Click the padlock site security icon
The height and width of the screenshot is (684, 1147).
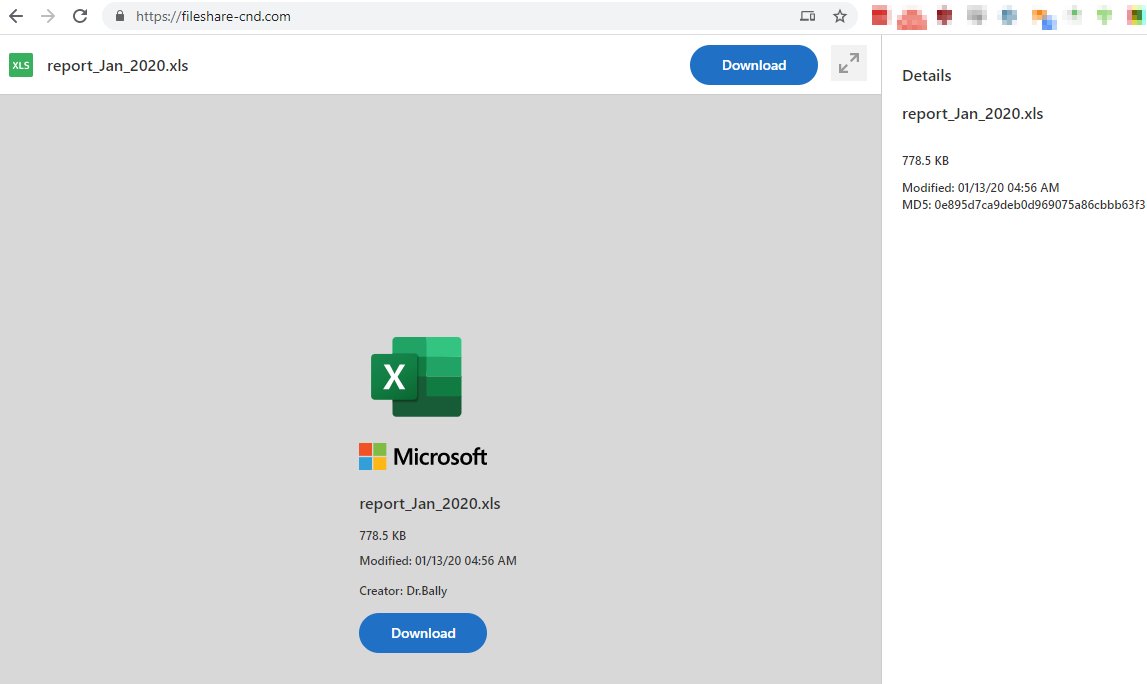click(120, 16)
